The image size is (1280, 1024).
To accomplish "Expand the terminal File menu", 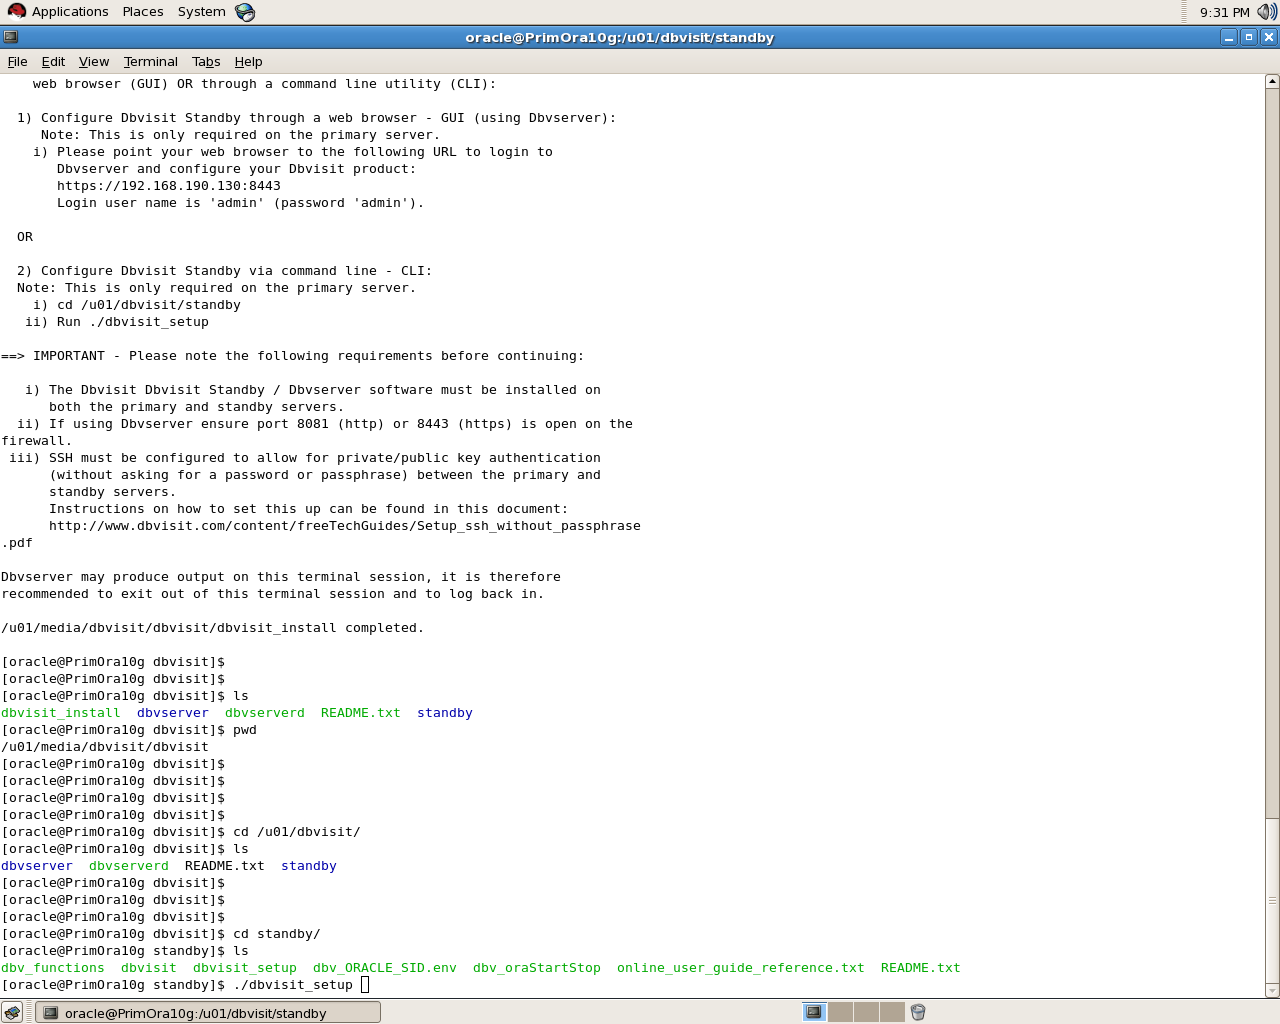I will 17,61.
